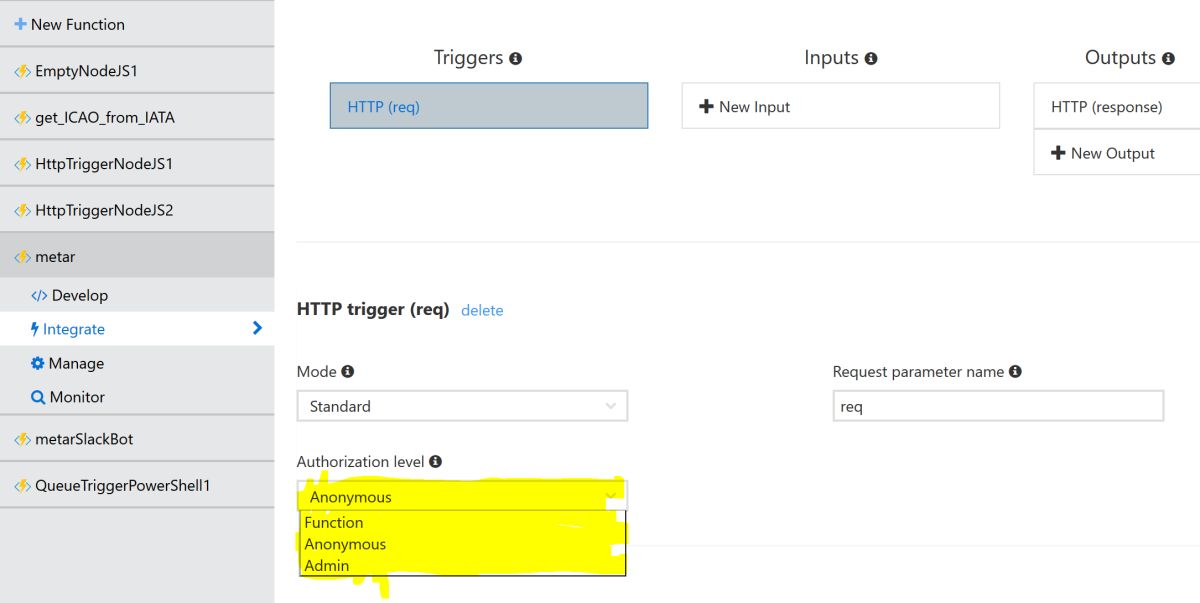Collapse the Authorization level dropdown showing Anonymous
1200x603 pixels.
click(462, 496)
